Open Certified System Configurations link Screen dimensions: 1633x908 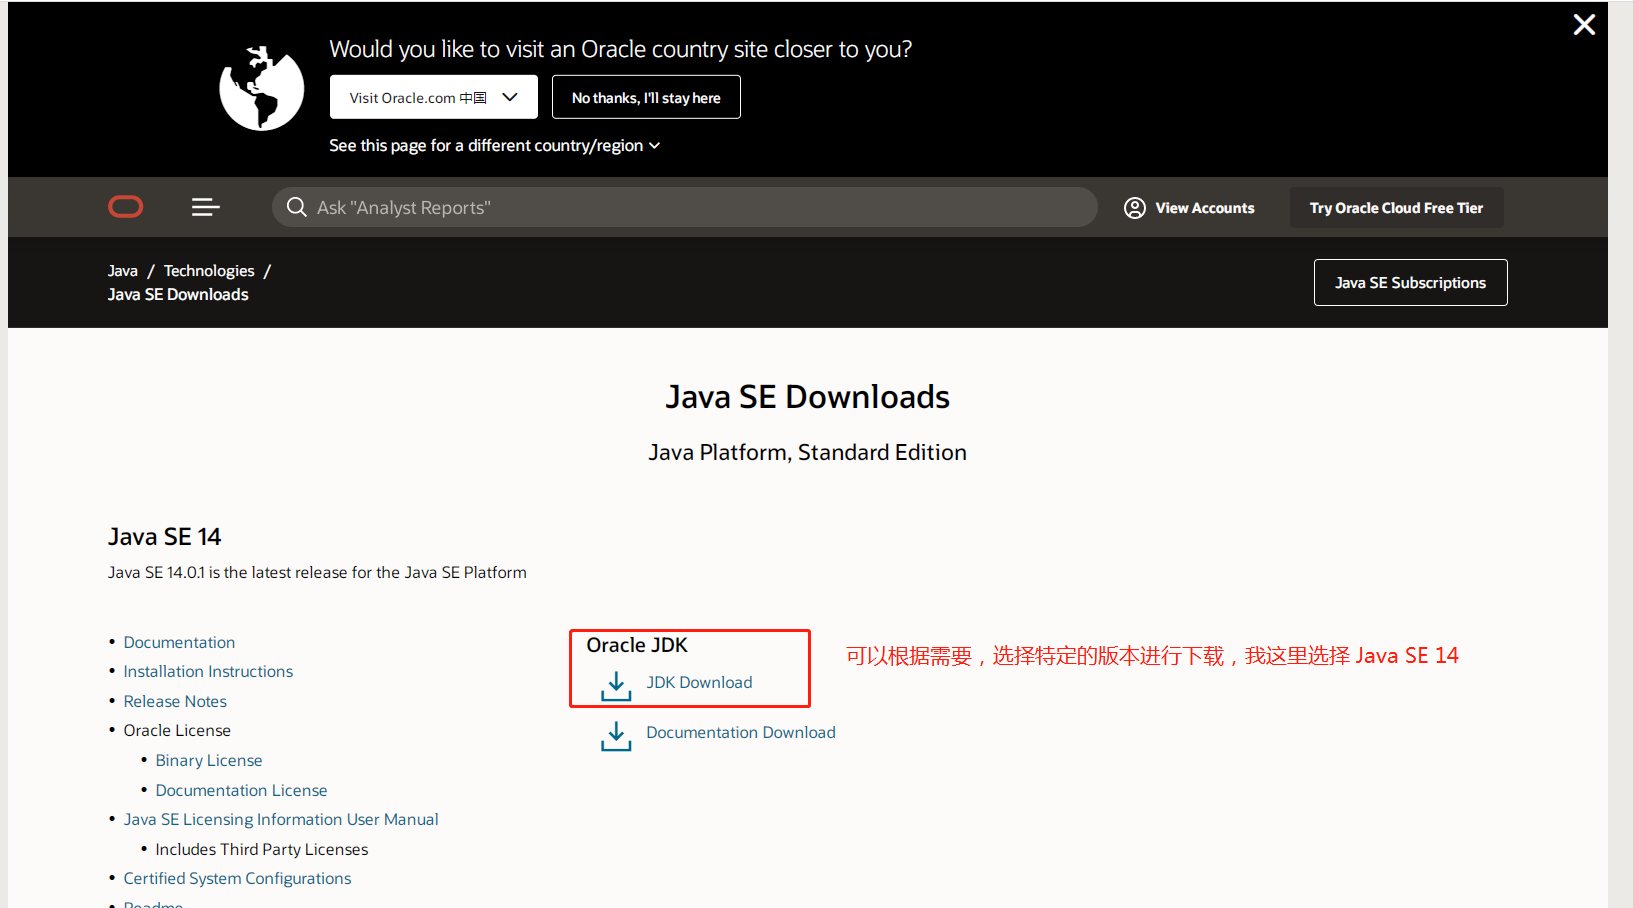click(x=238, y=878)
